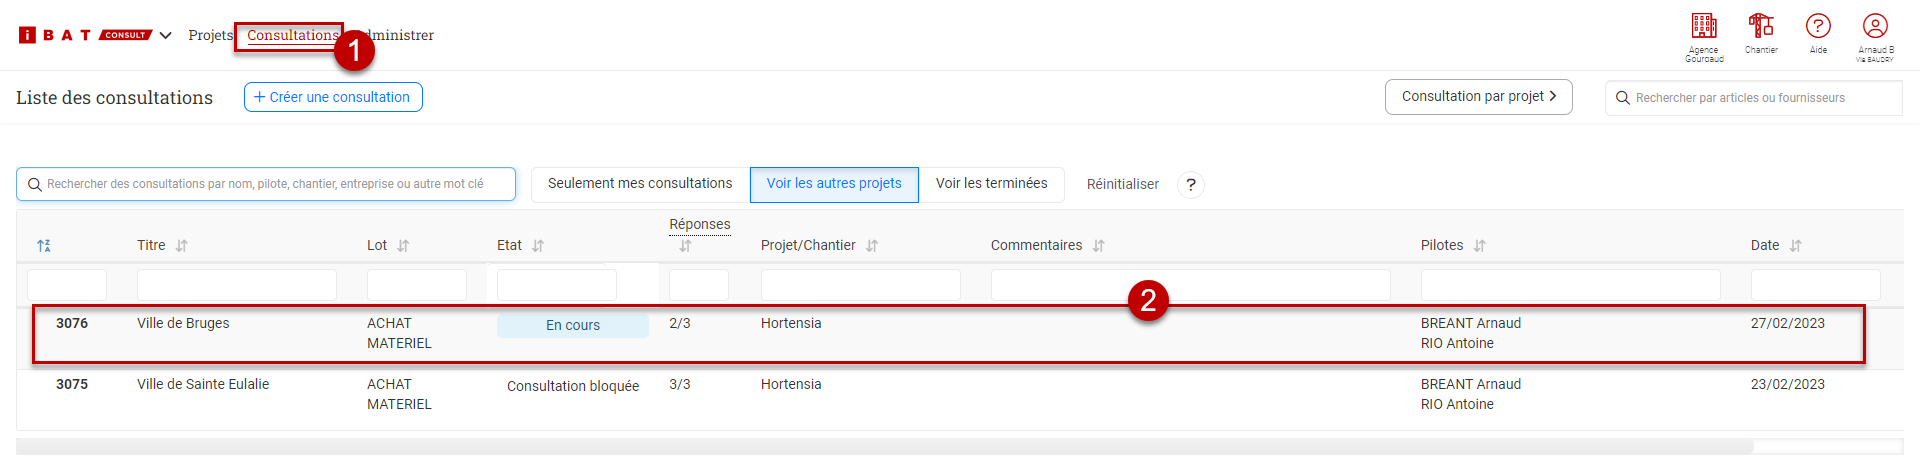This screenshot has height=464, width=1920.
Task: Click Créer une consultation button
Action: [x=333, y=97]
